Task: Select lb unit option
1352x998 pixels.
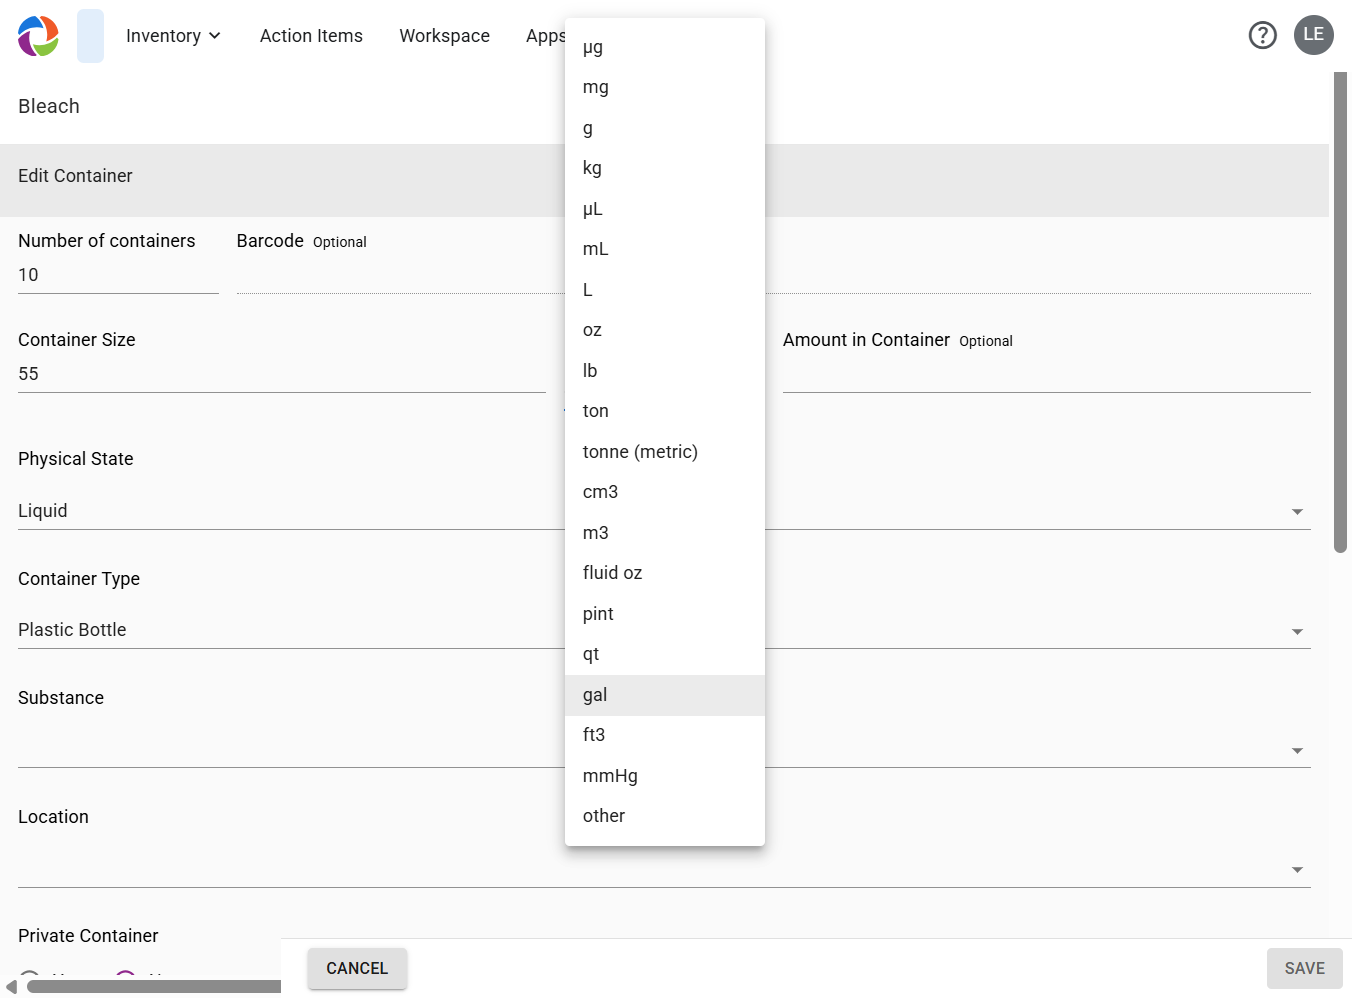Action: 665,371
